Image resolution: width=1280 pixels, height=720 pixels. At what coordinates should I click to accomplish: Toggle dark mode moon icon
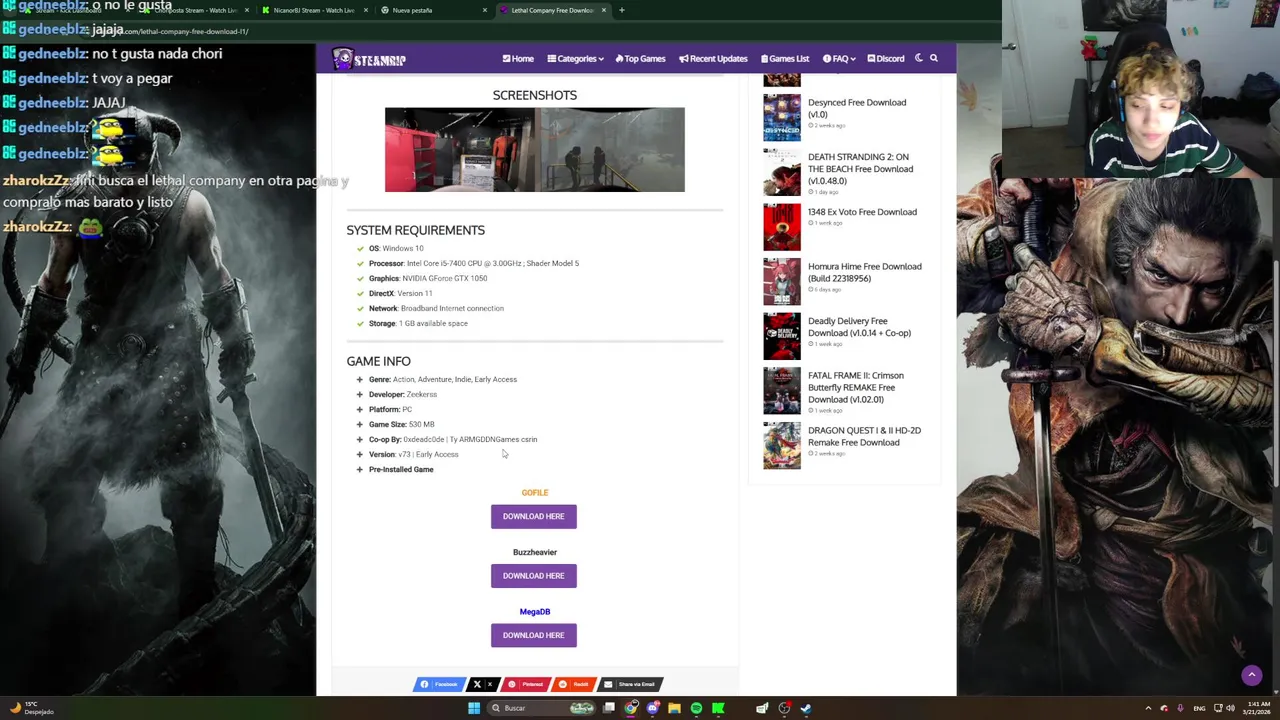[919, 58]
